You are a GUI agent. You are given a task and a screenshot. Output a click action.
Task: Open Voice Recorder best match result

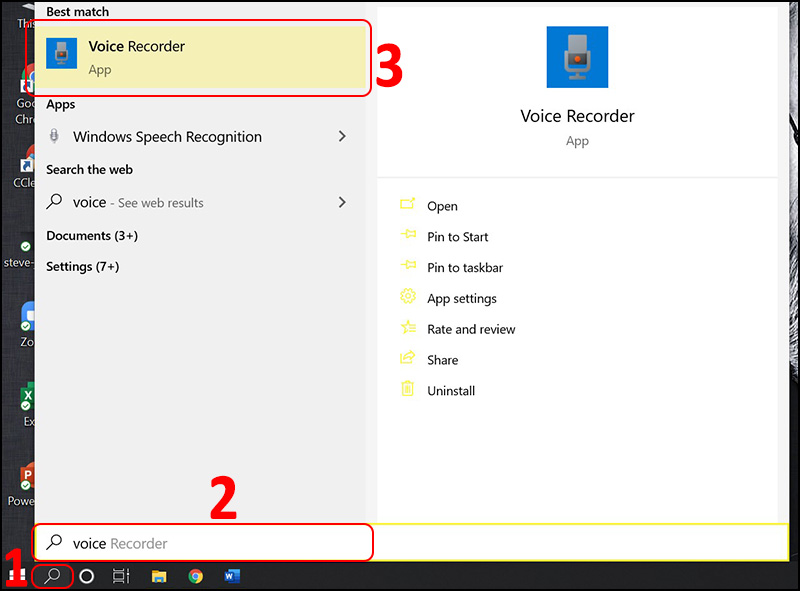201,57
